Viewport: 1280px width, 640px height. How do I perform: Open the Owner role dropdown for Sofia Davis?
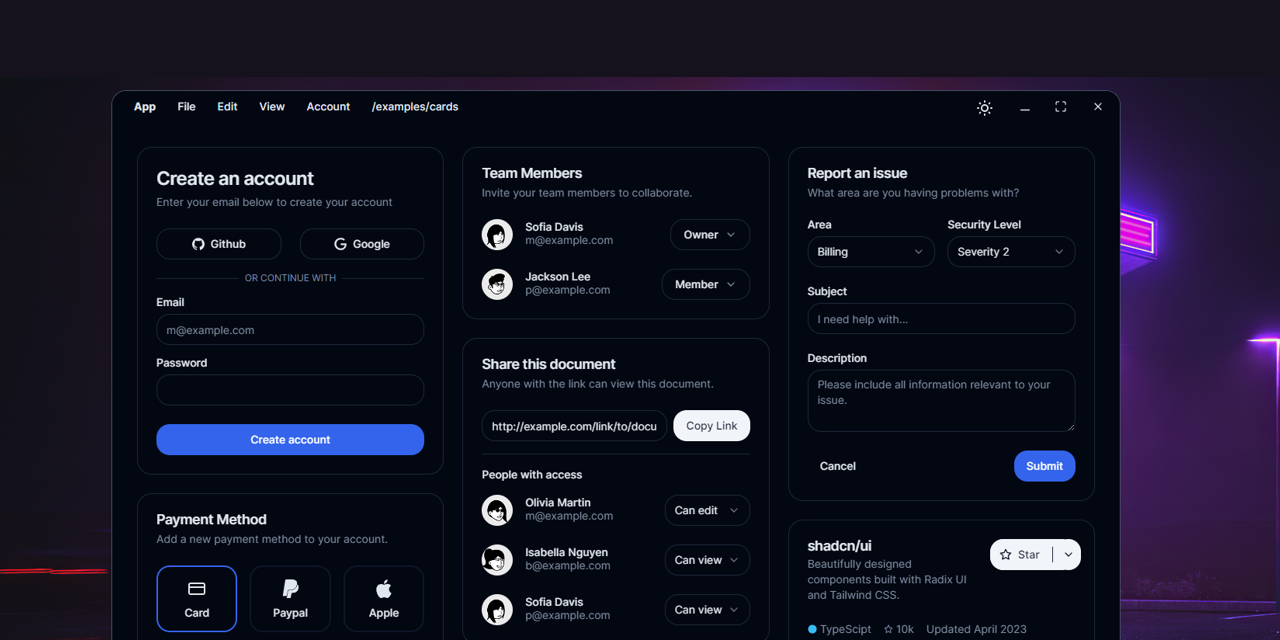(709, 234)
